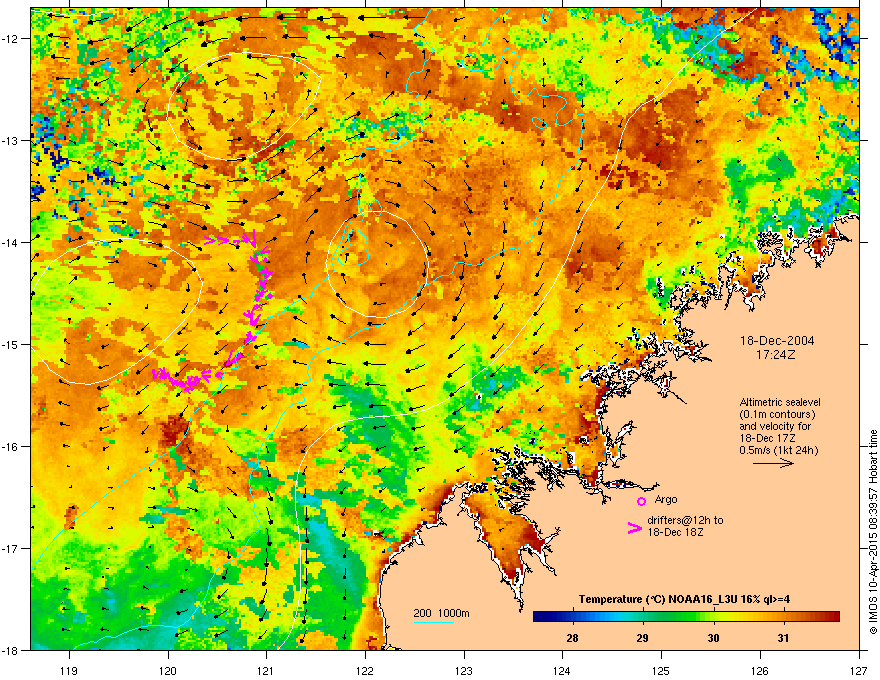This screenshot has height=680, width=880.
Task: Click the '18-Dec 18Z' drifter legend line
Action: click(675, 532)
